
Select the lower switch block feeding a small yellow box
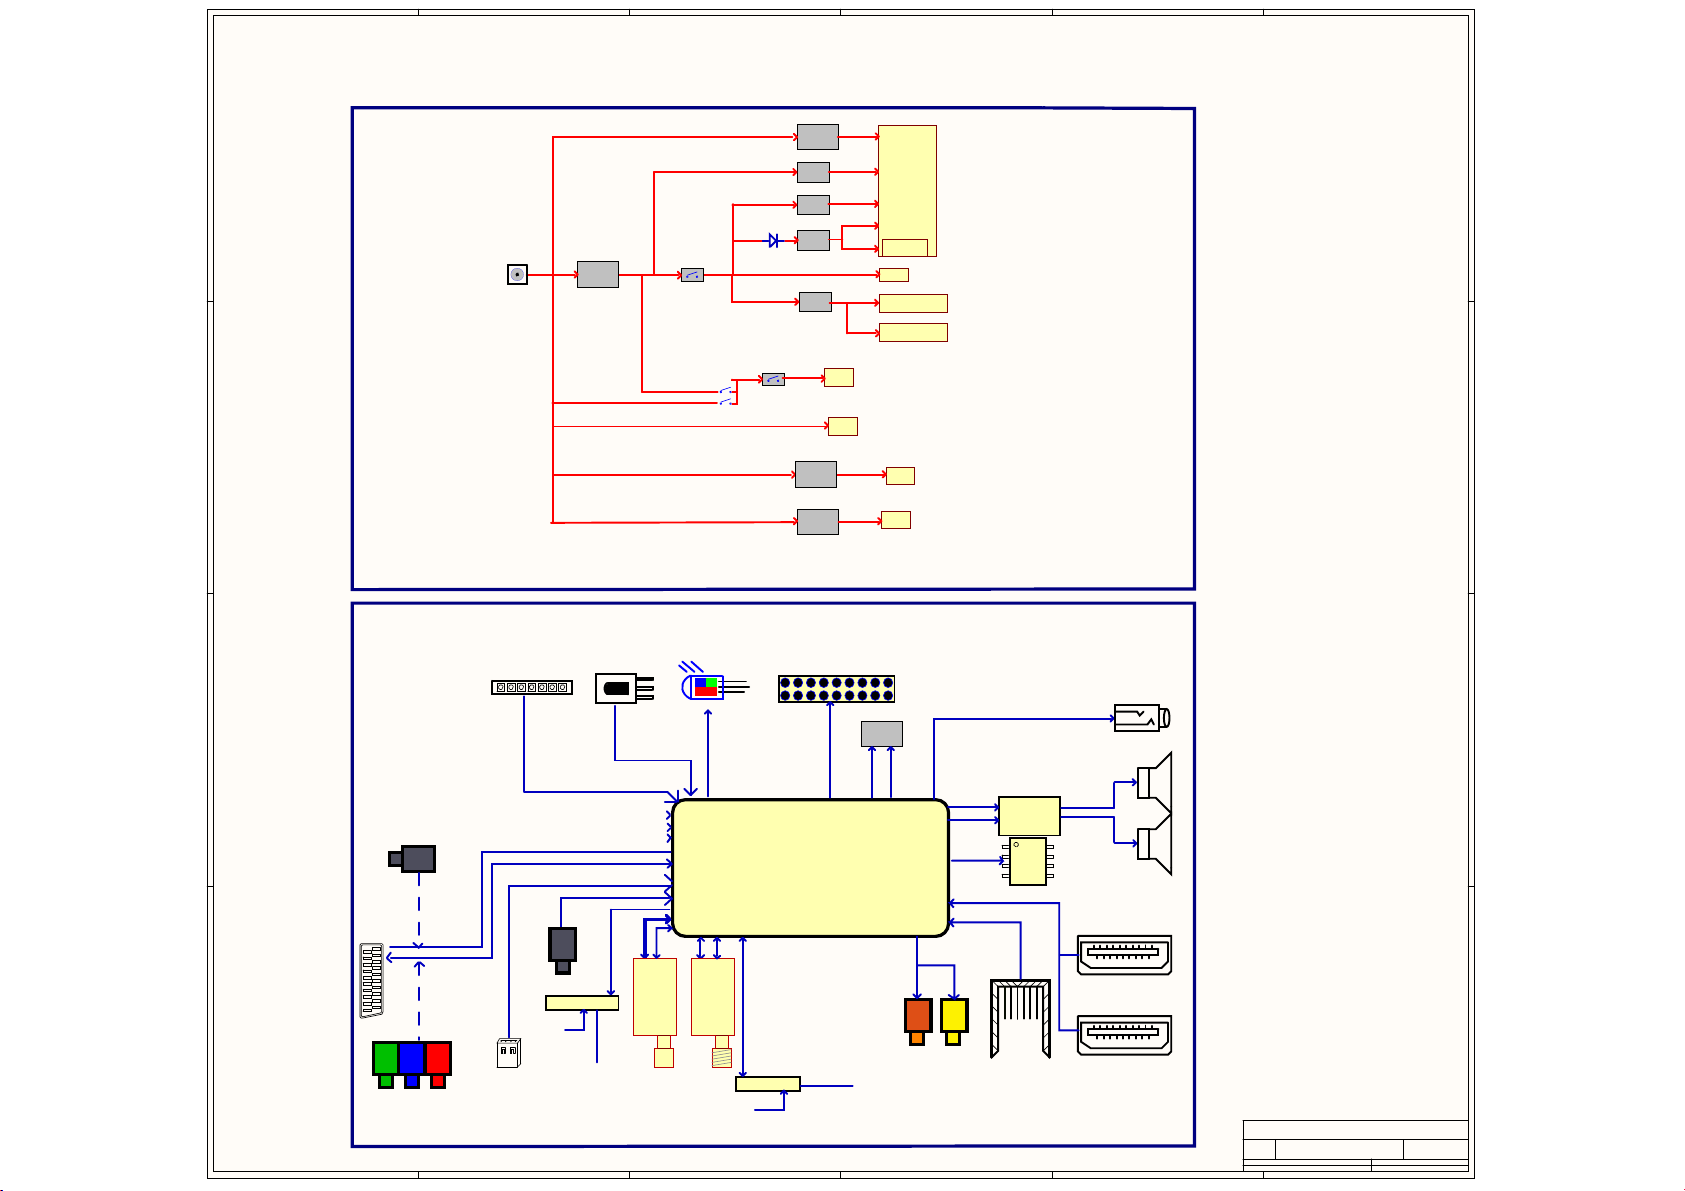point(773,379)
